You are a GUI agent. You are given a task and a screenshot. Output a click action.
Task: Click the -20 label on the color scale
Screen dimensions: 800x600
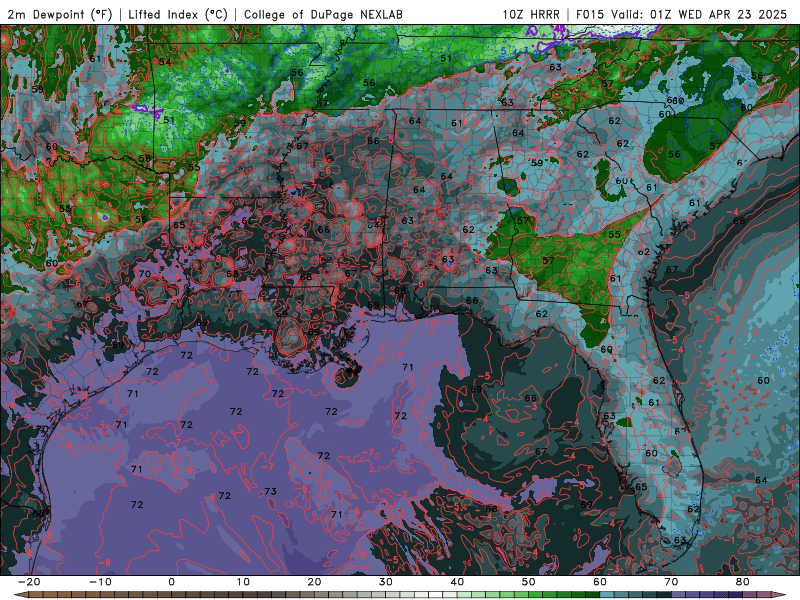click(28, 582)
